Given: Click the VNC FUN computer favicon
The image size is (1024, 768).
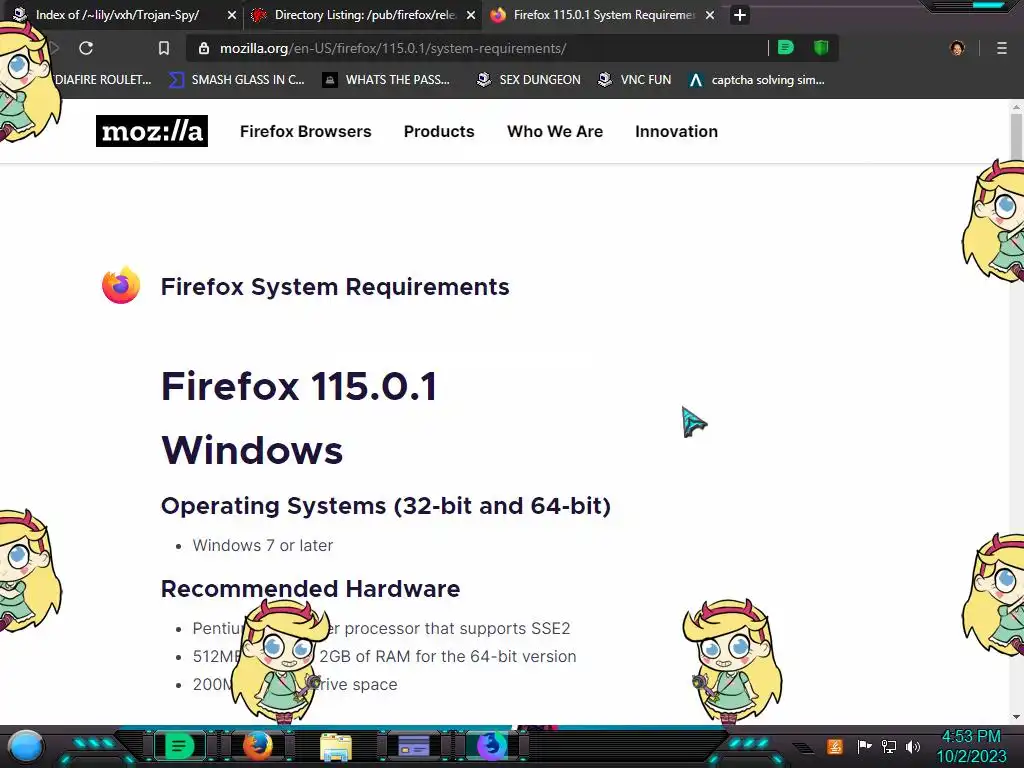Looking at the screenshot, I should (x=605, y=80).
